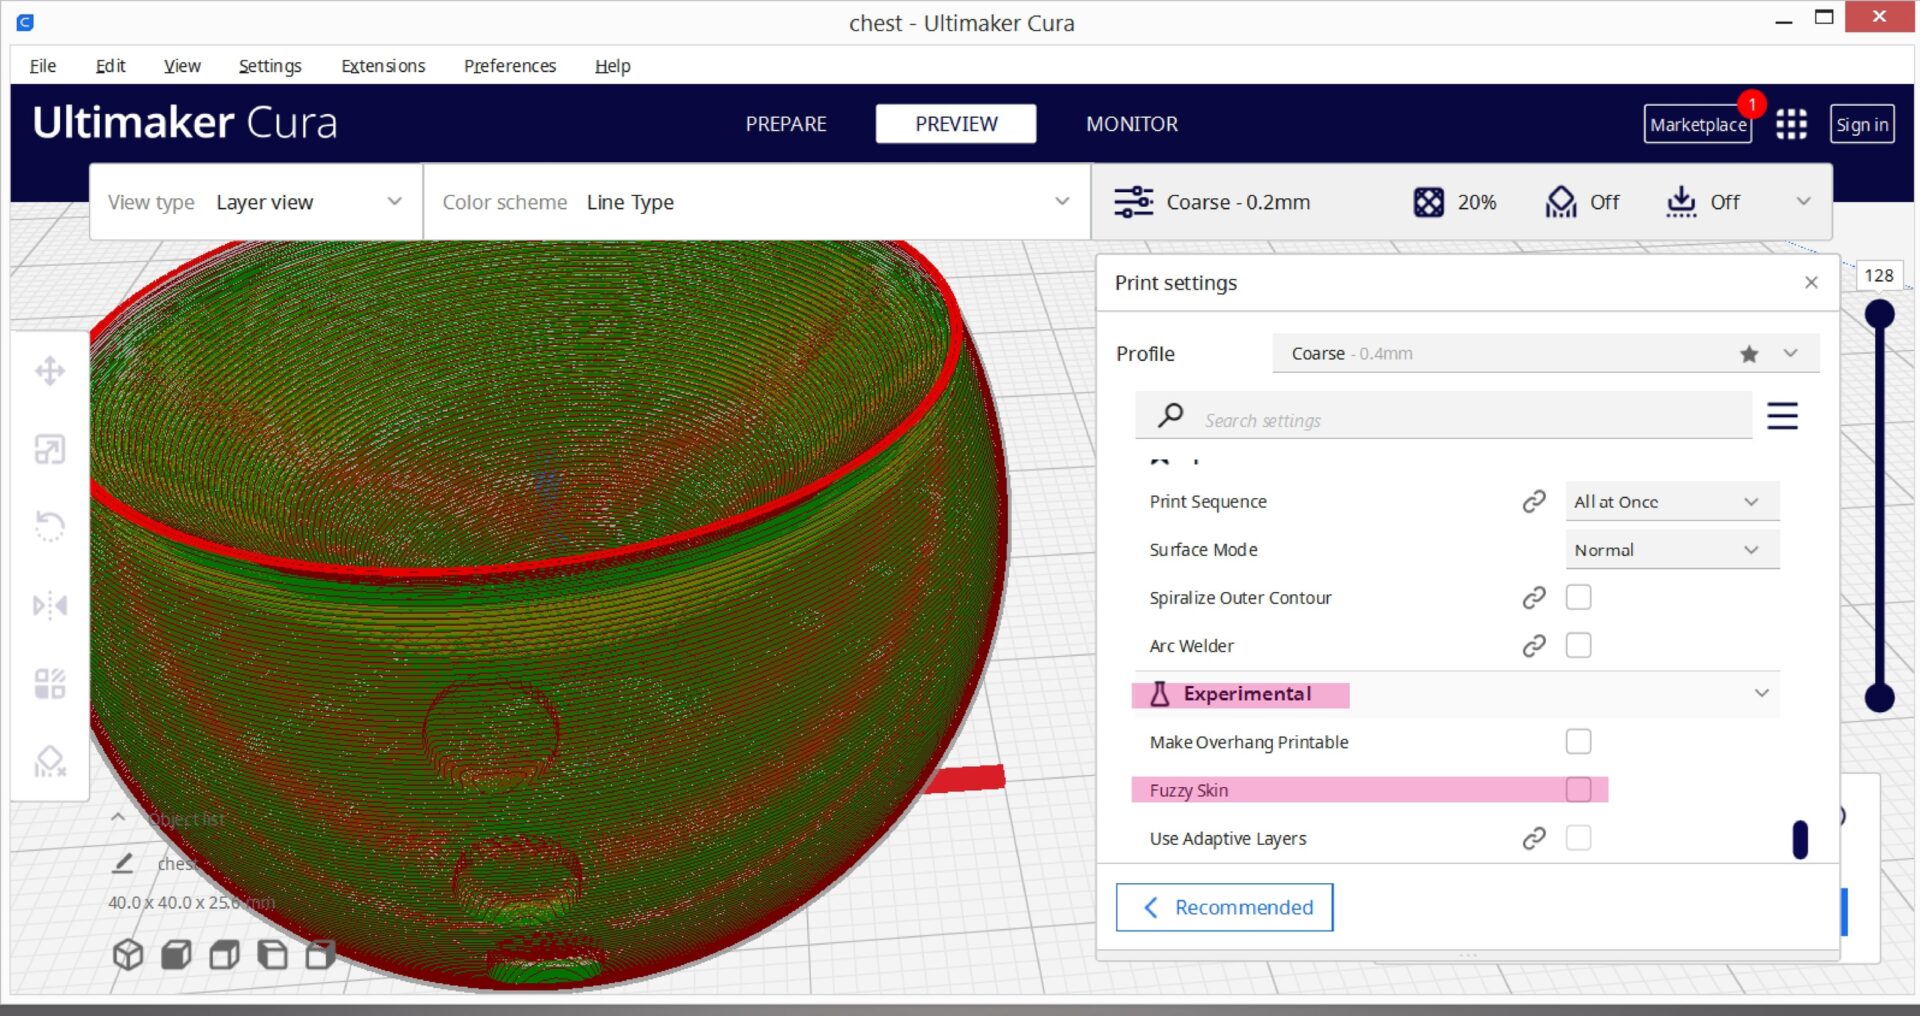The height and width of the screenshot is (1016, 1920).
Task: Click the build plate adhesion icon
Action: pos(1681,202)
